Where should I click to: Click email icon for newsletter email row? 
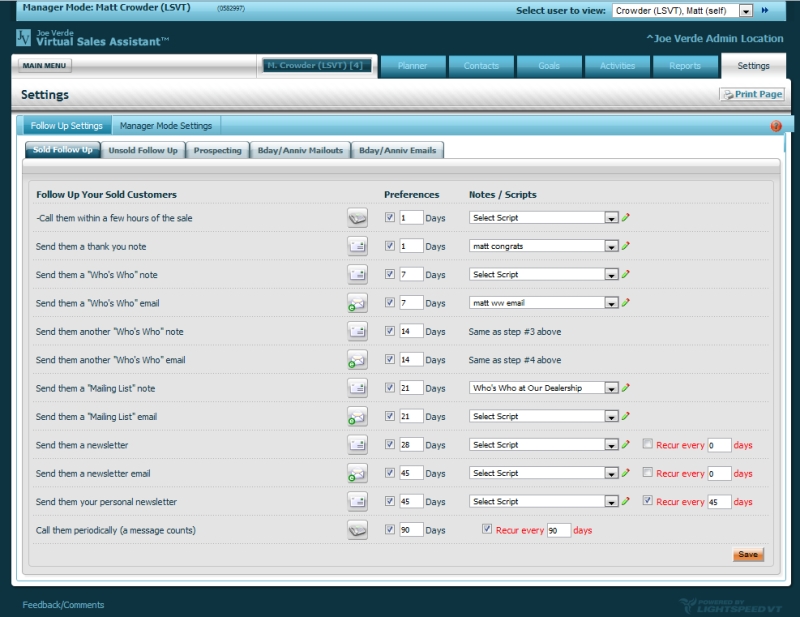coord(357,473)
